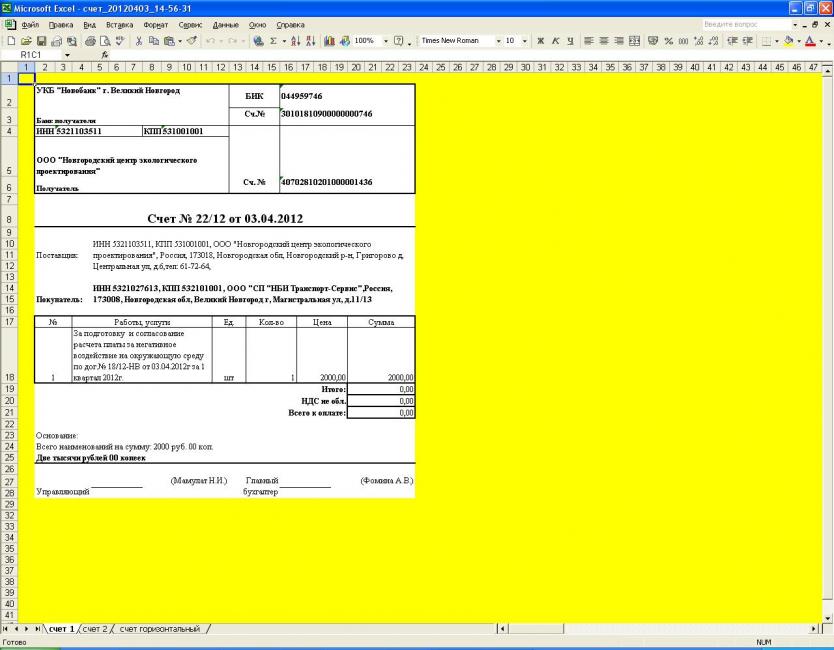
Task: Switch to the 'счет 2' sheet tab
Action: [x=95, y=628]
